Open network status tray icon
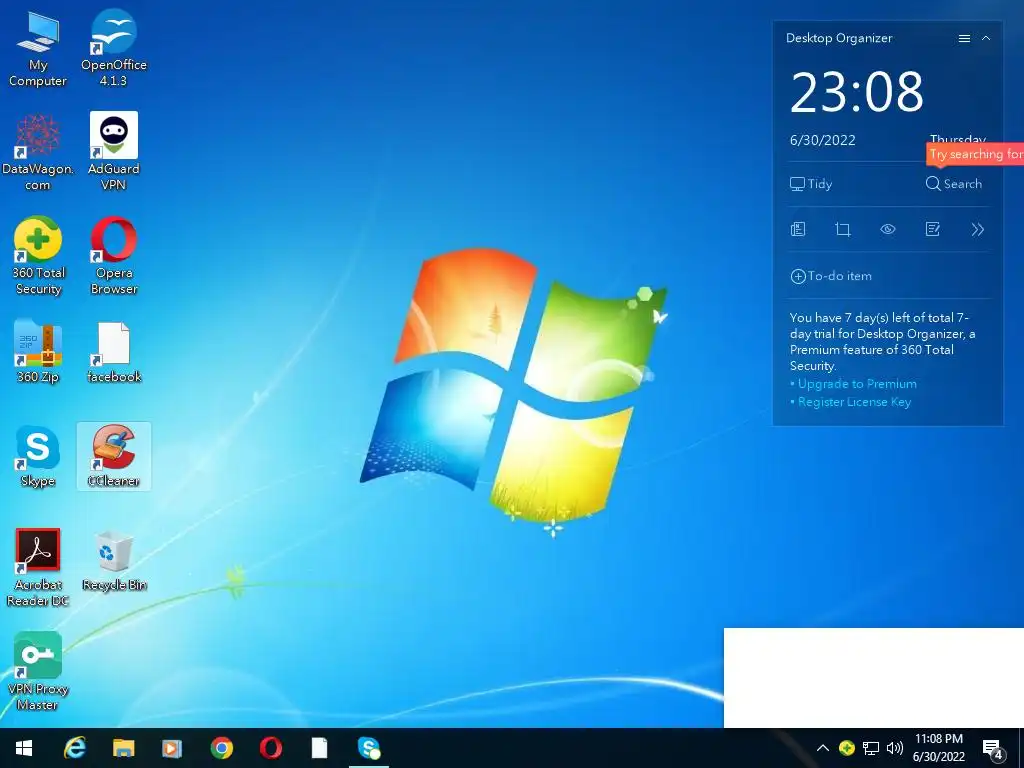This screenshot has width=1024, height=768. point(871,748)
